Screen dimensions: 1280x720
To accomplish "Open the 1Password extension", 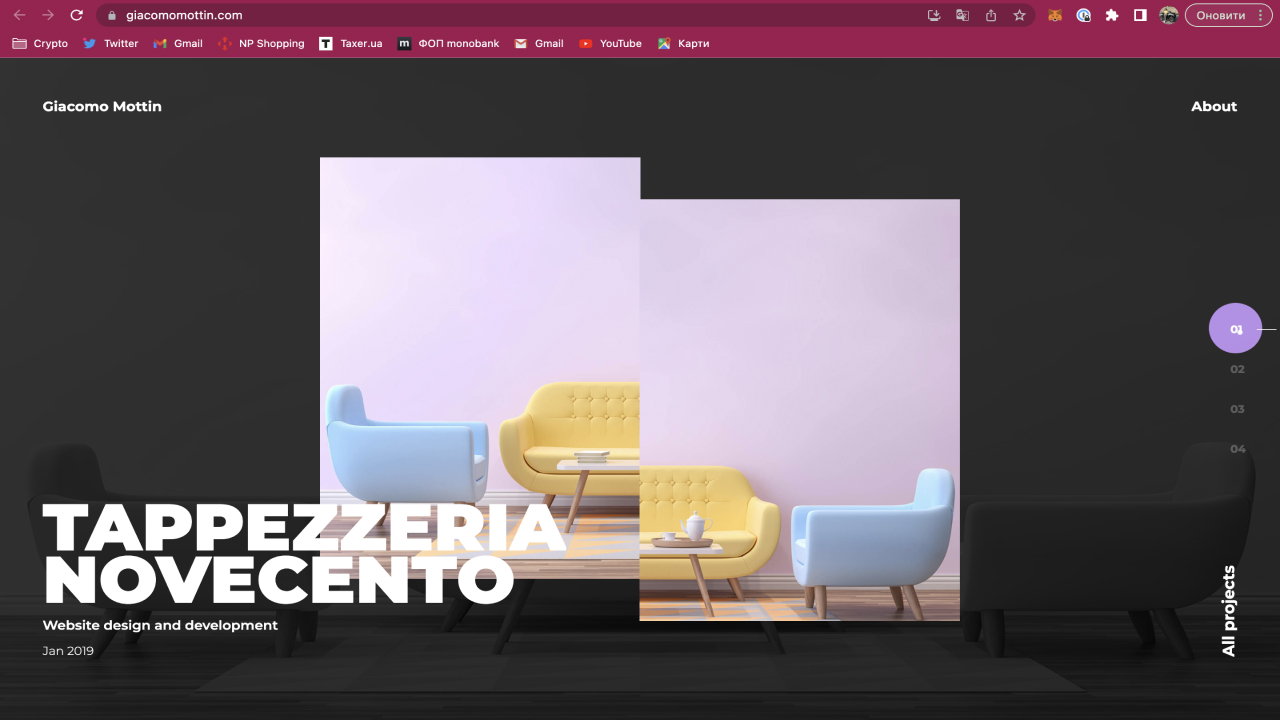I will tap(1082, 15).
